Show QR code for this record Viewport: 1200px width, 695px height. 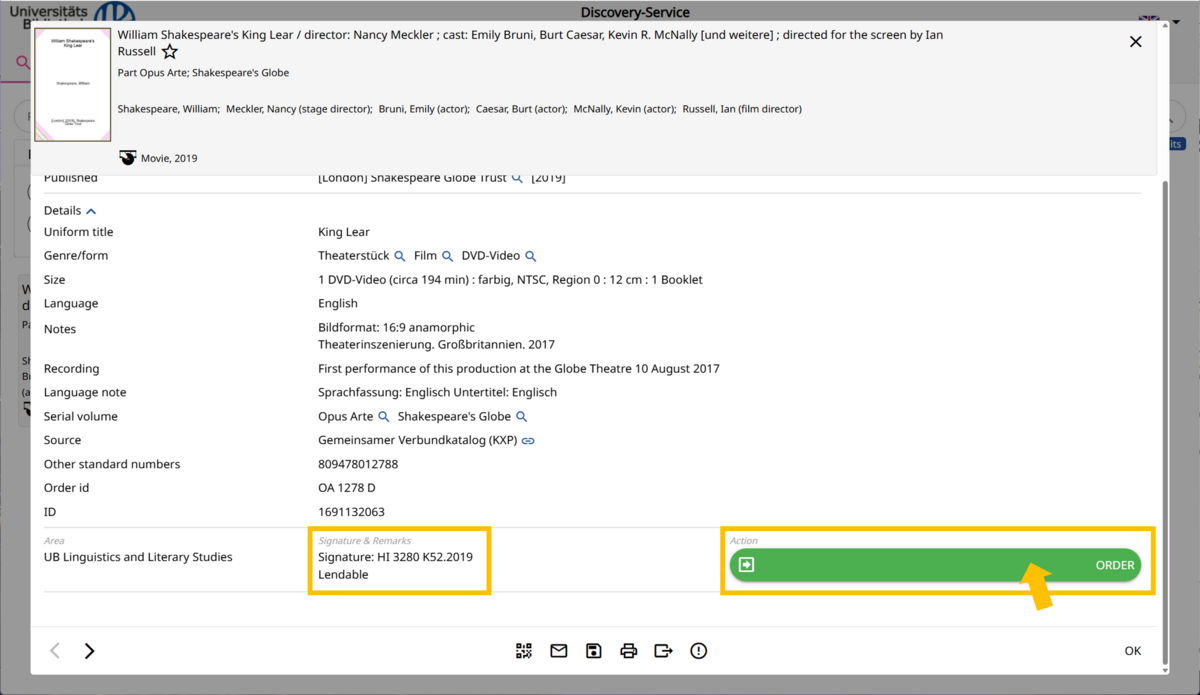(524, 651)
